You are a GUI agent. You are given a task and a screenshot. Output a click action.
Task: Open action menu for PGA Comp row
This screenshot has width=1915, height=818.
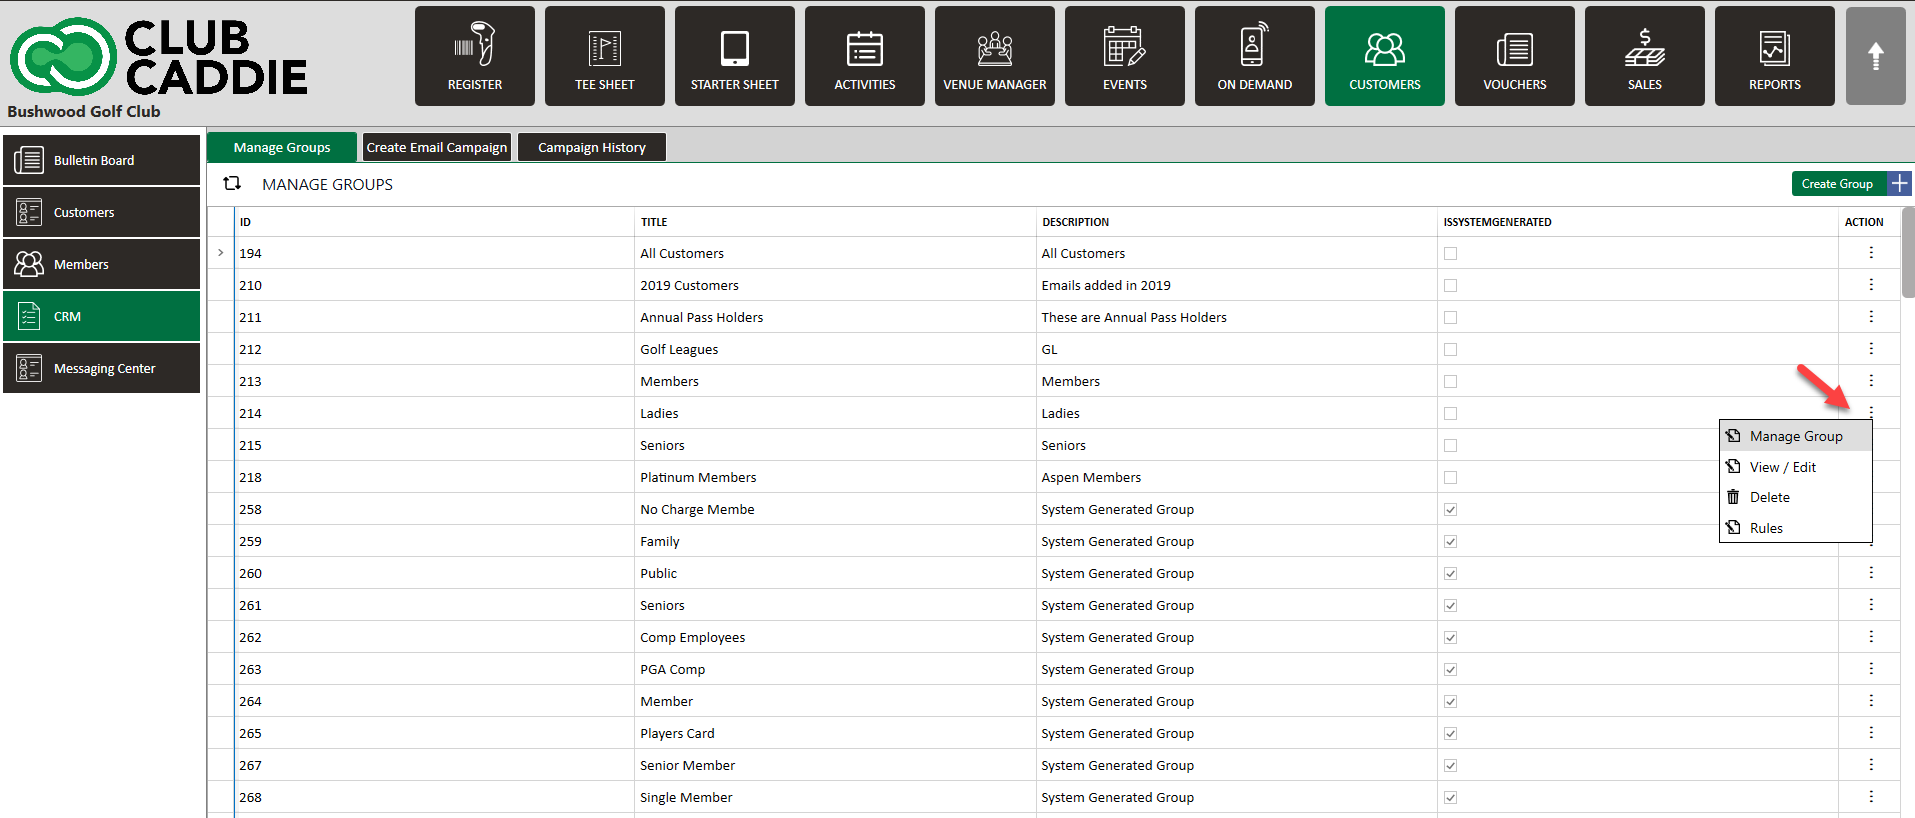[1870, 669]
